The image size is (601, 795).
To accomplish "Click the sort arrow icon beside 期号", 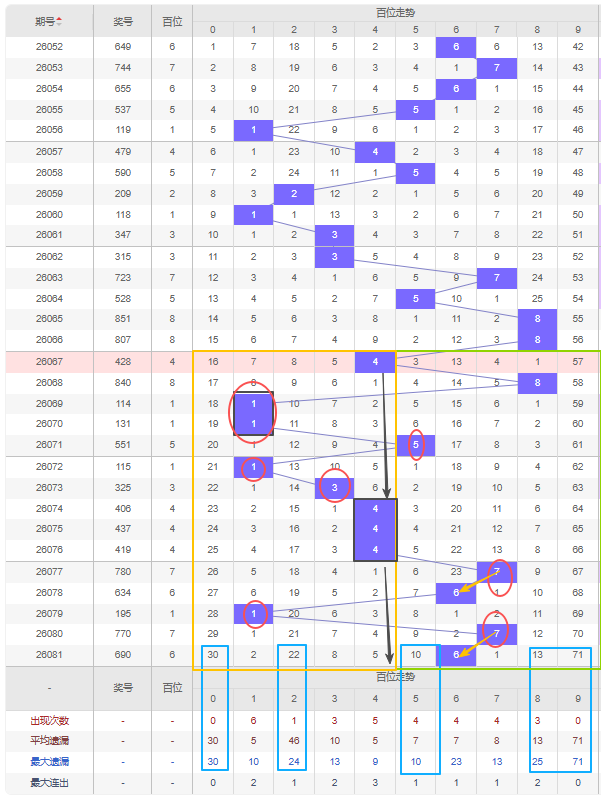I will tap(59, 21).
